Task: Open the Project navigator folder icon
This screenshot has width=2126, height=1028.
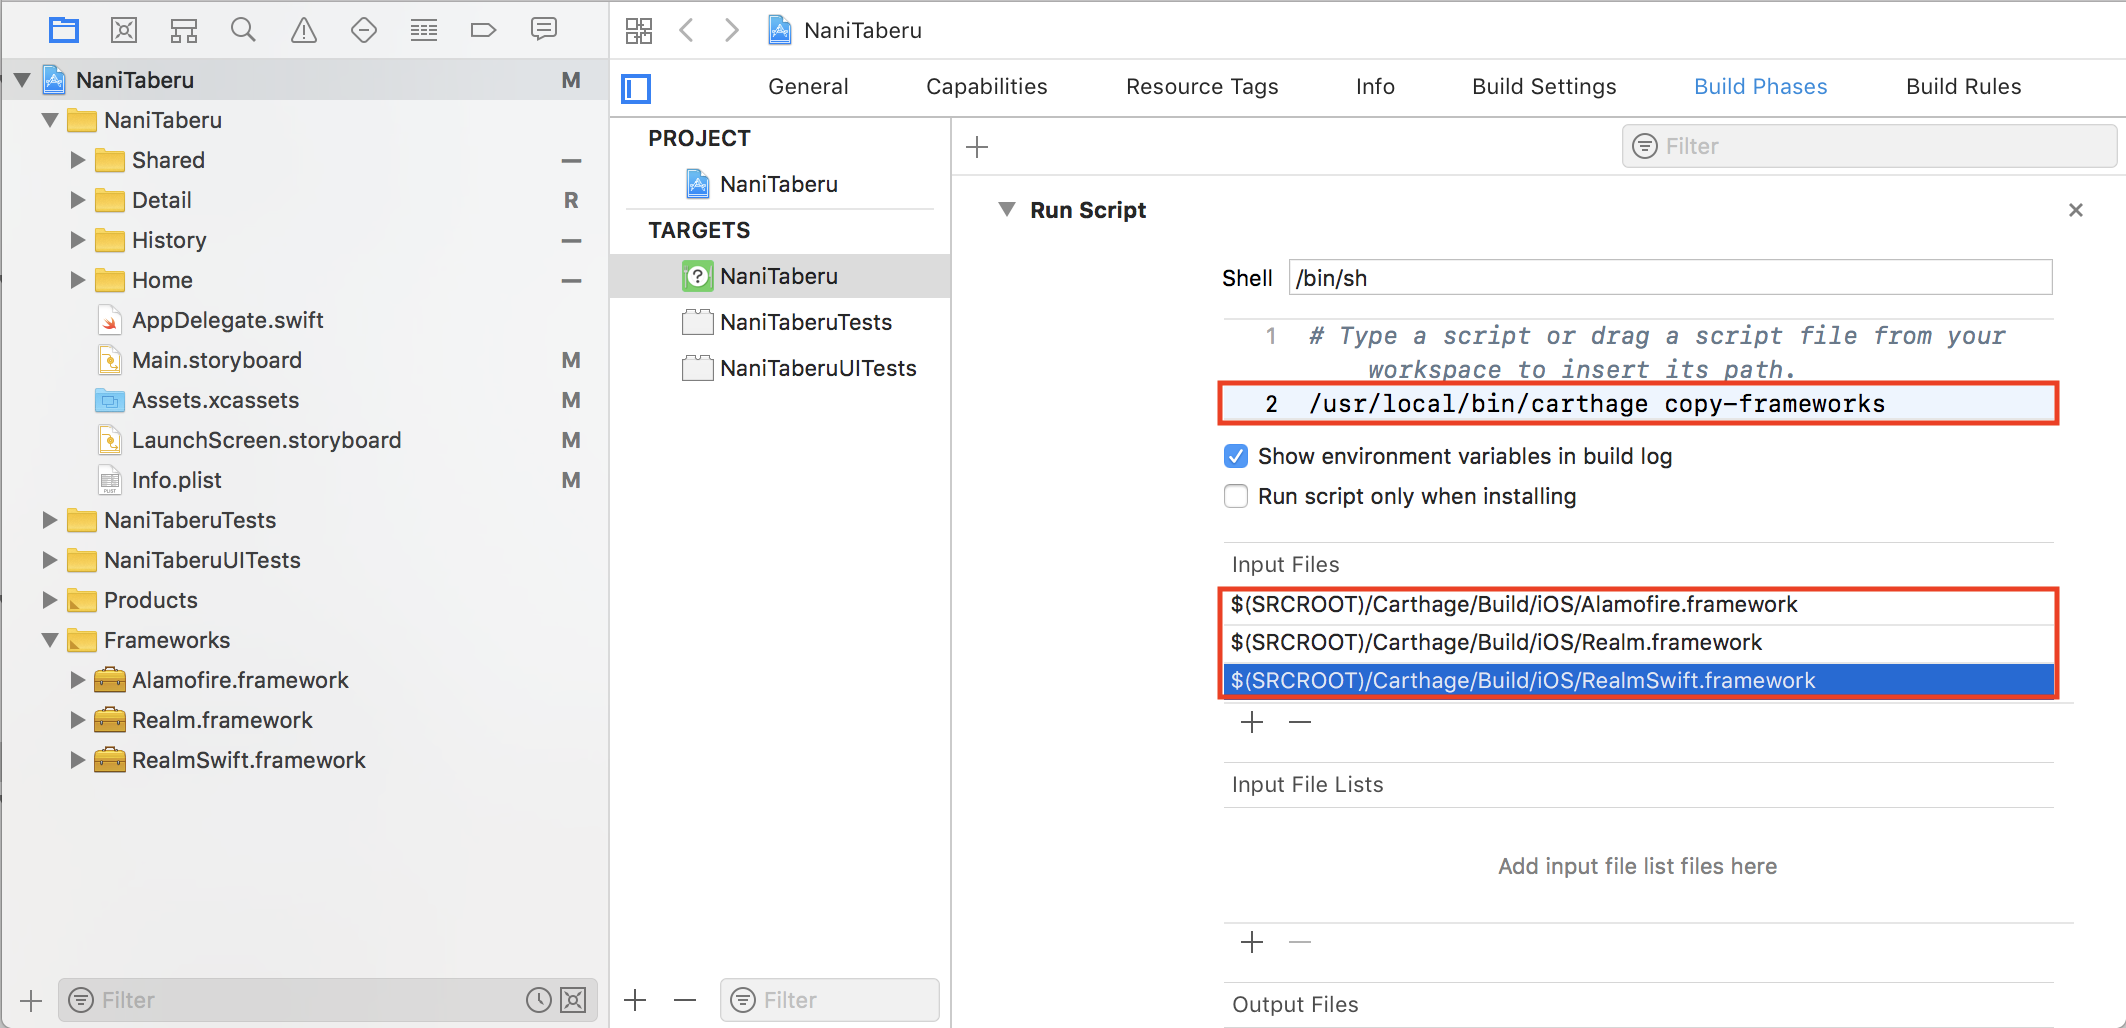Action: coord(64,30)
